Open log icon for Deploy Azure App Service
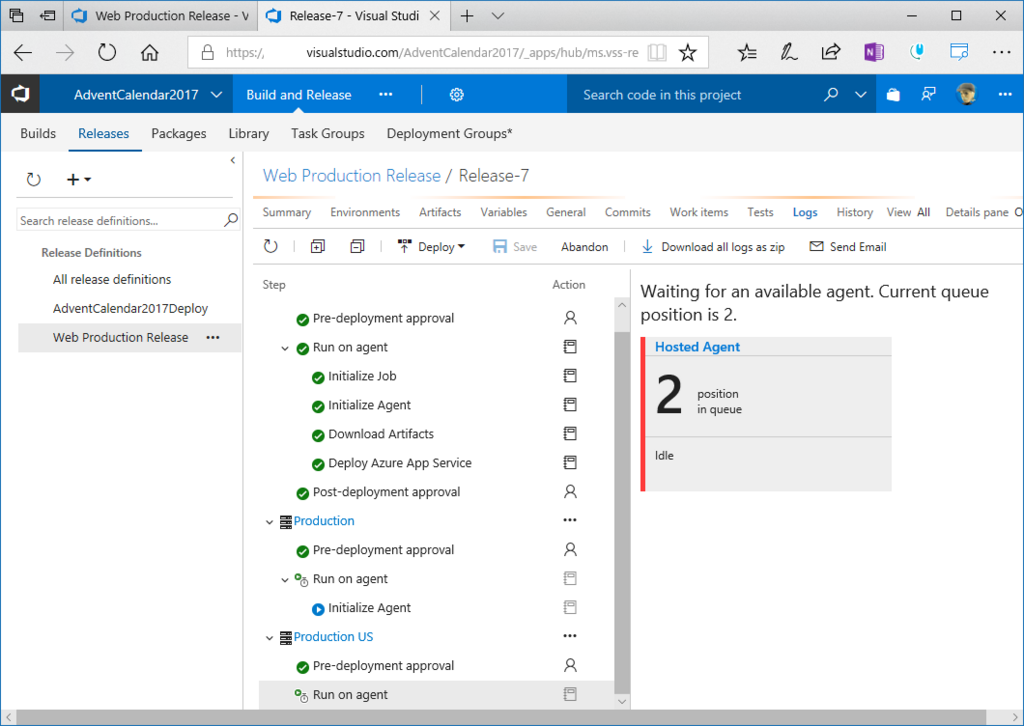This screenshot has height=726, width=1024. [570, 462]
